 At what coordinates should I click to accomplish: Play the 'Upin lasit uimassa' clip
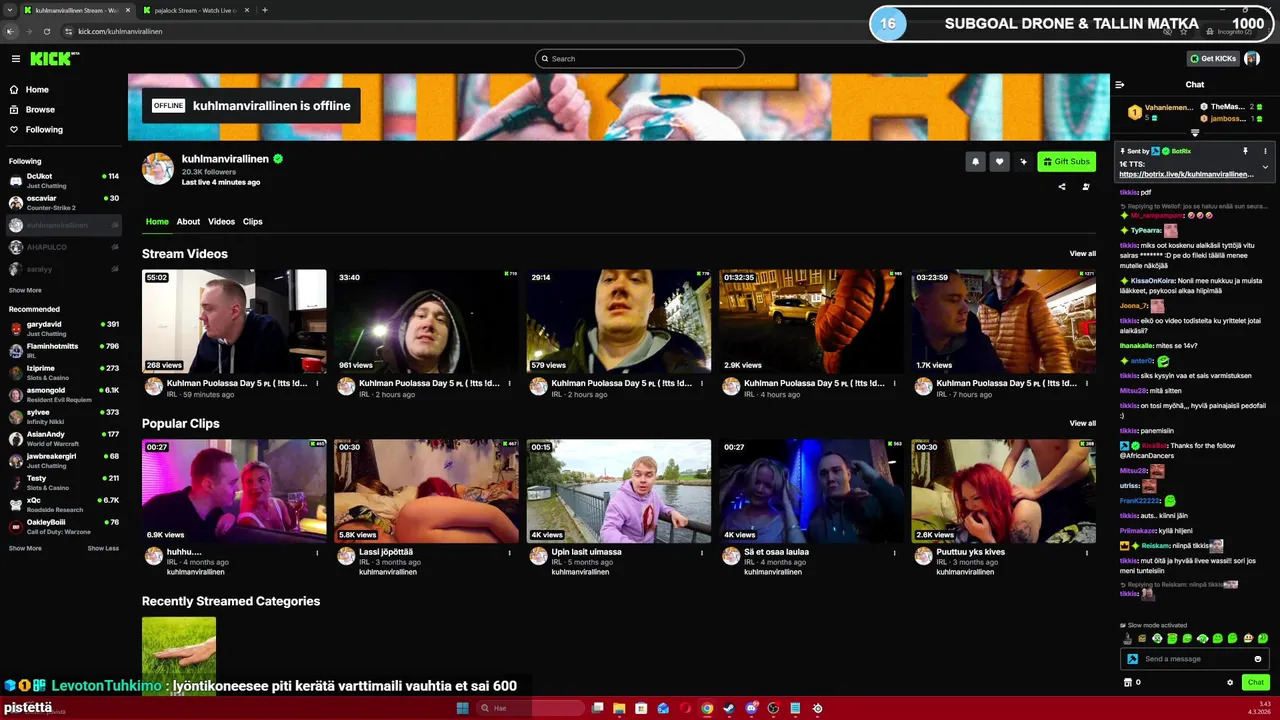click(619, 491)
